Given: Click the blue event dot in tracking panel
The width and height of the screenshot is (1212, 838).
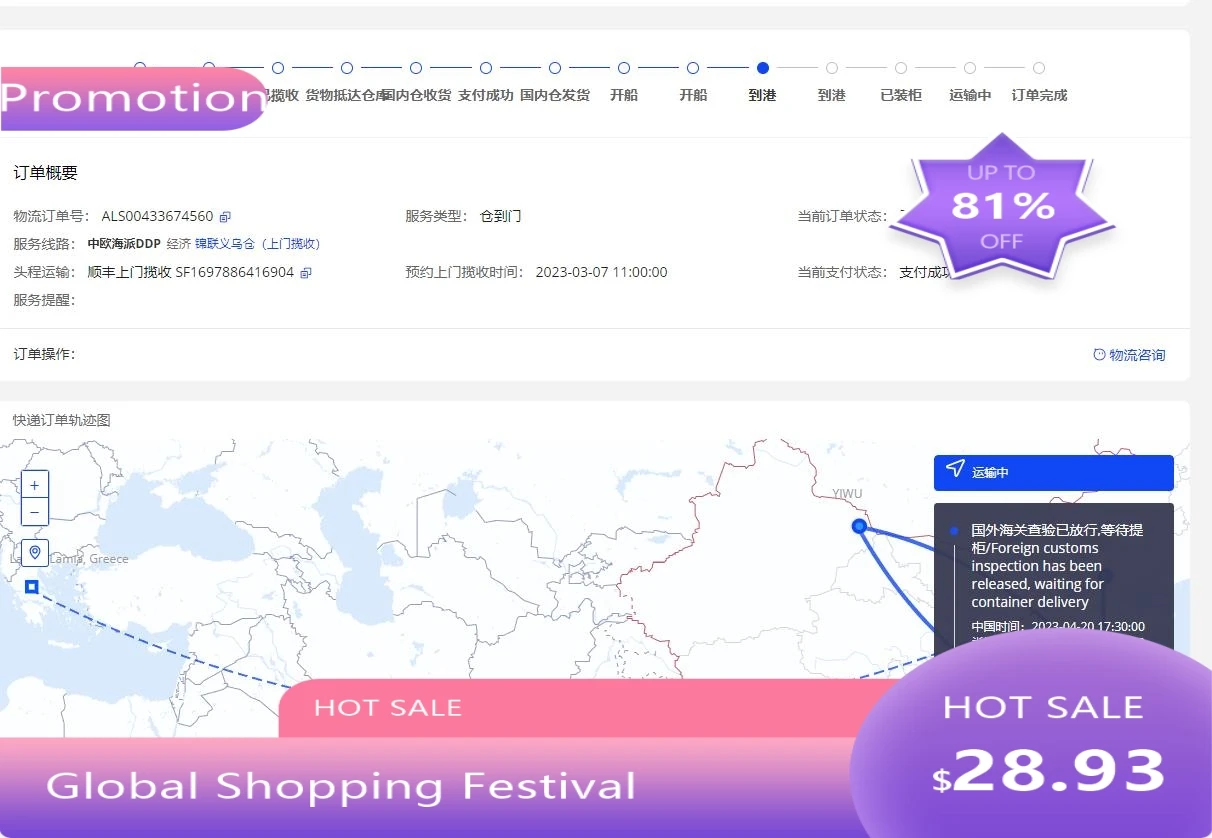Looking at the screenshot, I should pos(955,530).
